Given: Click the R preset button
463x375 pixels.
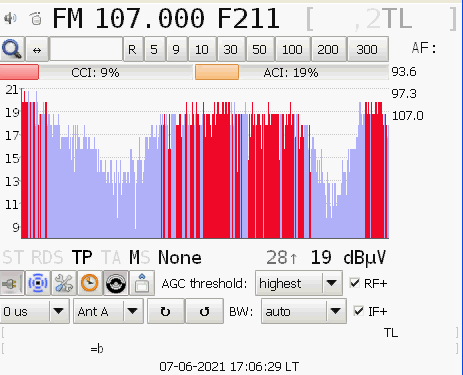Looking at the screenshot, I should (133, 49).
